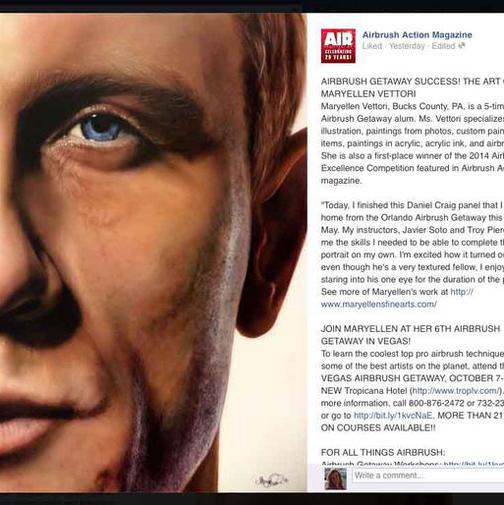Screen dimensions: 504x505
Task: Visit the www.maryellensfinearts.com link
Action: click(x=379, y=304)
